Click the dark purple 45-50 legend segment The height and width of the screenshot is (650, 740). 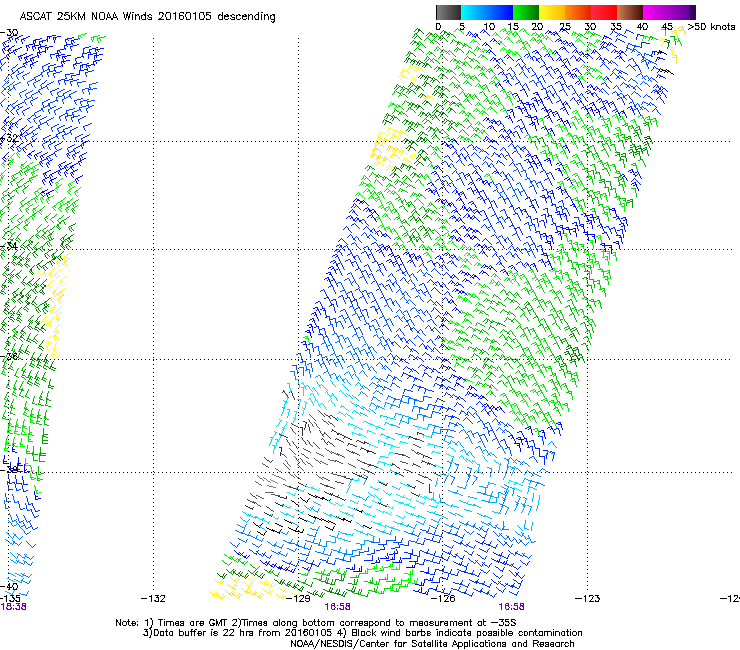(682, 12)
